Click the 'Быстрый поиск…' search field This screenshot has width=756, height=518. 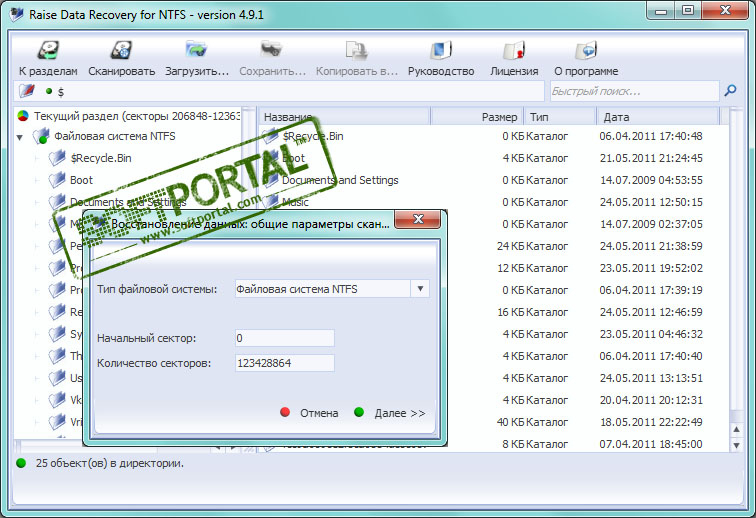pyautogui.click(x=634, y=91)
